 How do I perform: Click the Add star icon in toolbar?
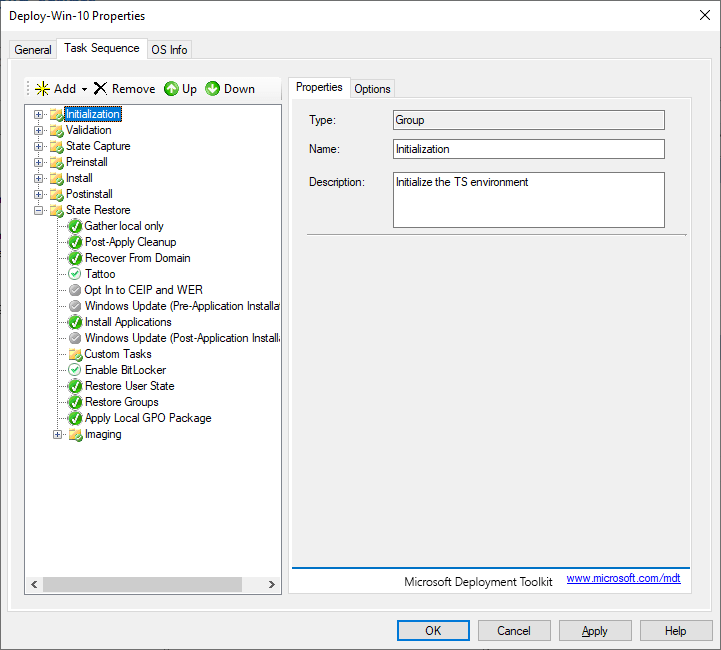coord(42,89)
